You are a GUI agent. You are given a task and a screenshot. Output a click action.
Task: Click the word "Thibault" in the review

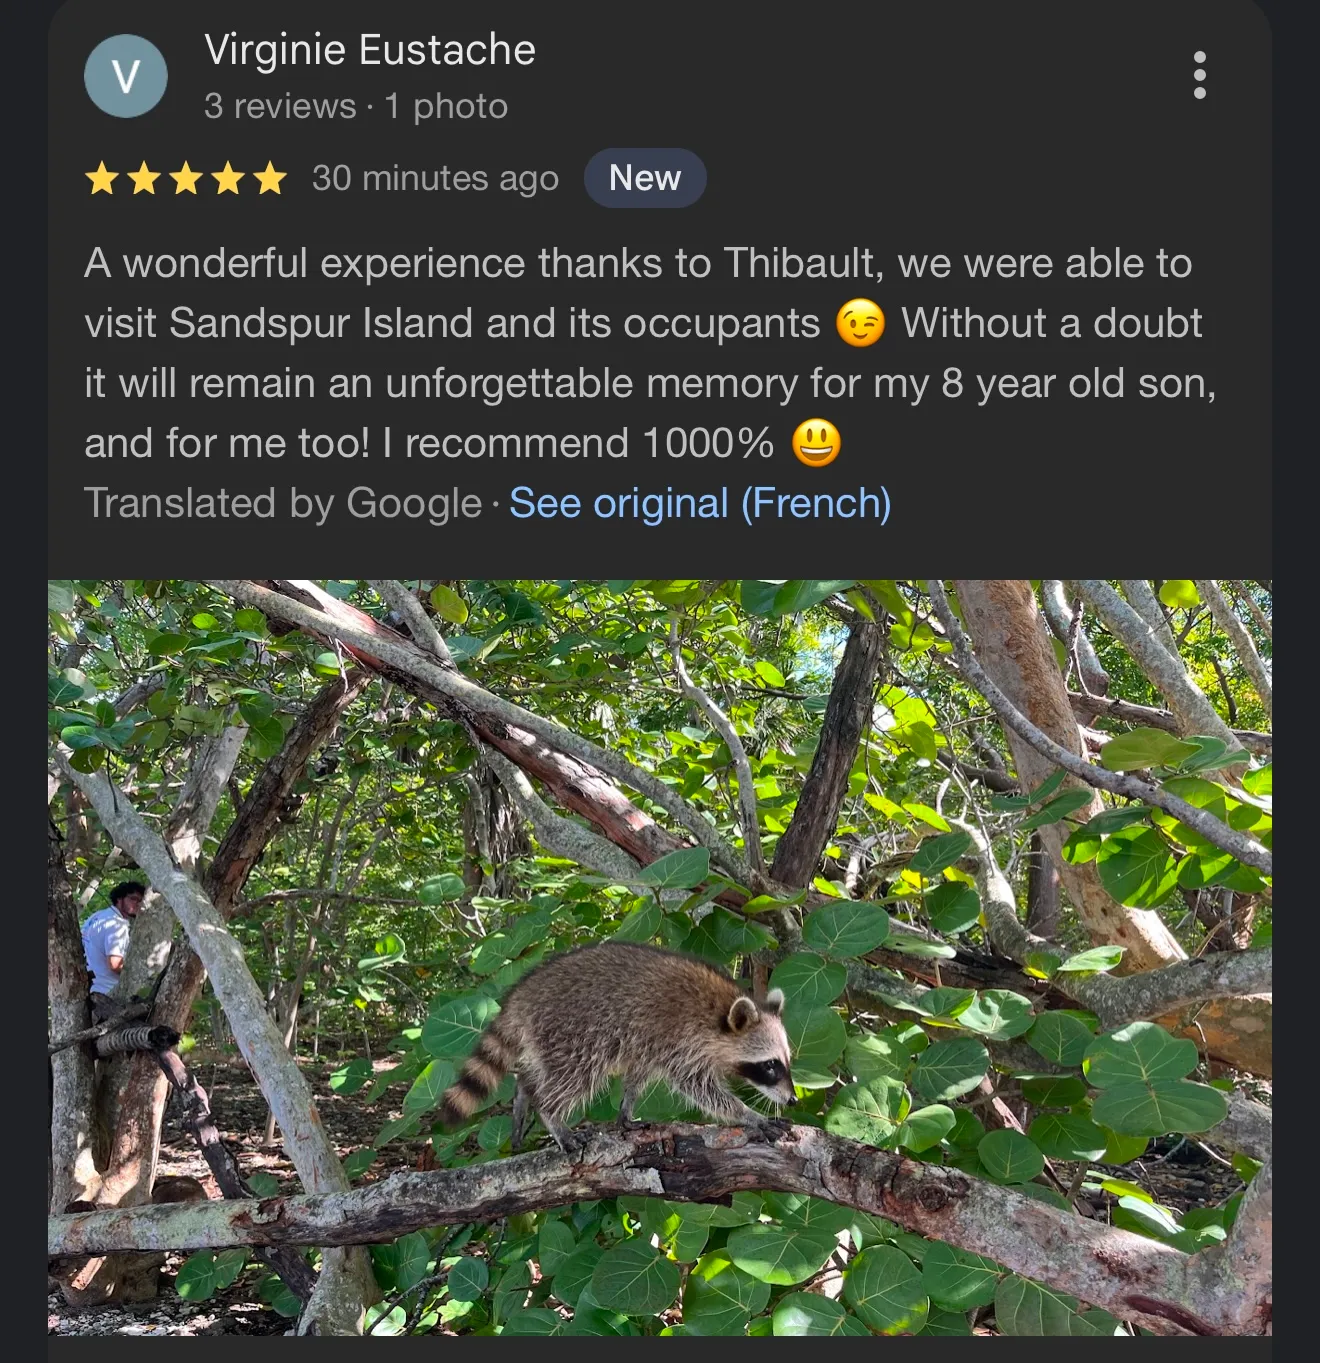[x=799, y=264]
